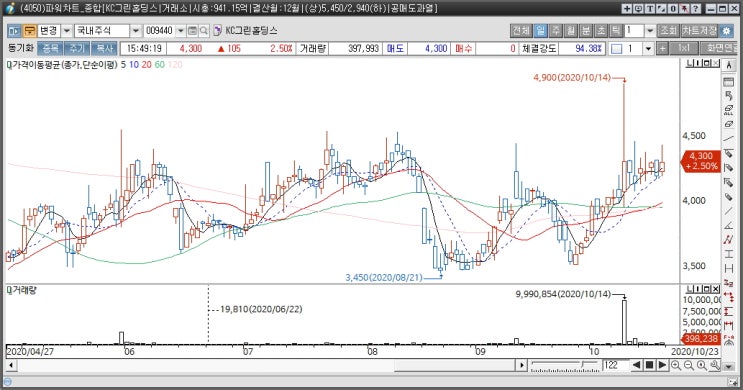Click the plus icon to add a chart
Image resolution: width=743 pixels, height=390 pixels.
tap(662, 48)
